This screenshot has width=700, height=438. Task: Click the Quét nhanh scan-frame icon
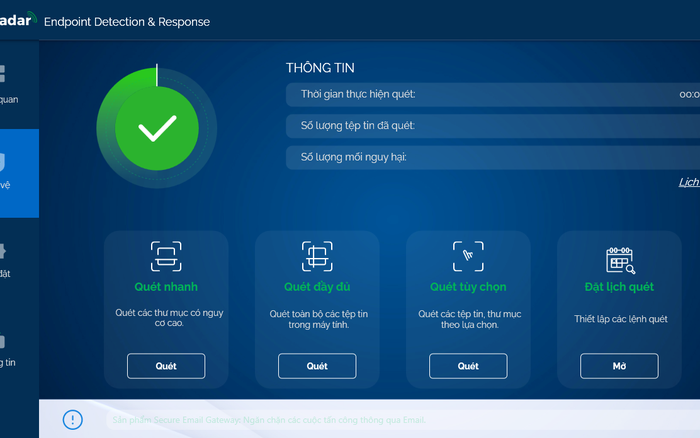(166, 257)
